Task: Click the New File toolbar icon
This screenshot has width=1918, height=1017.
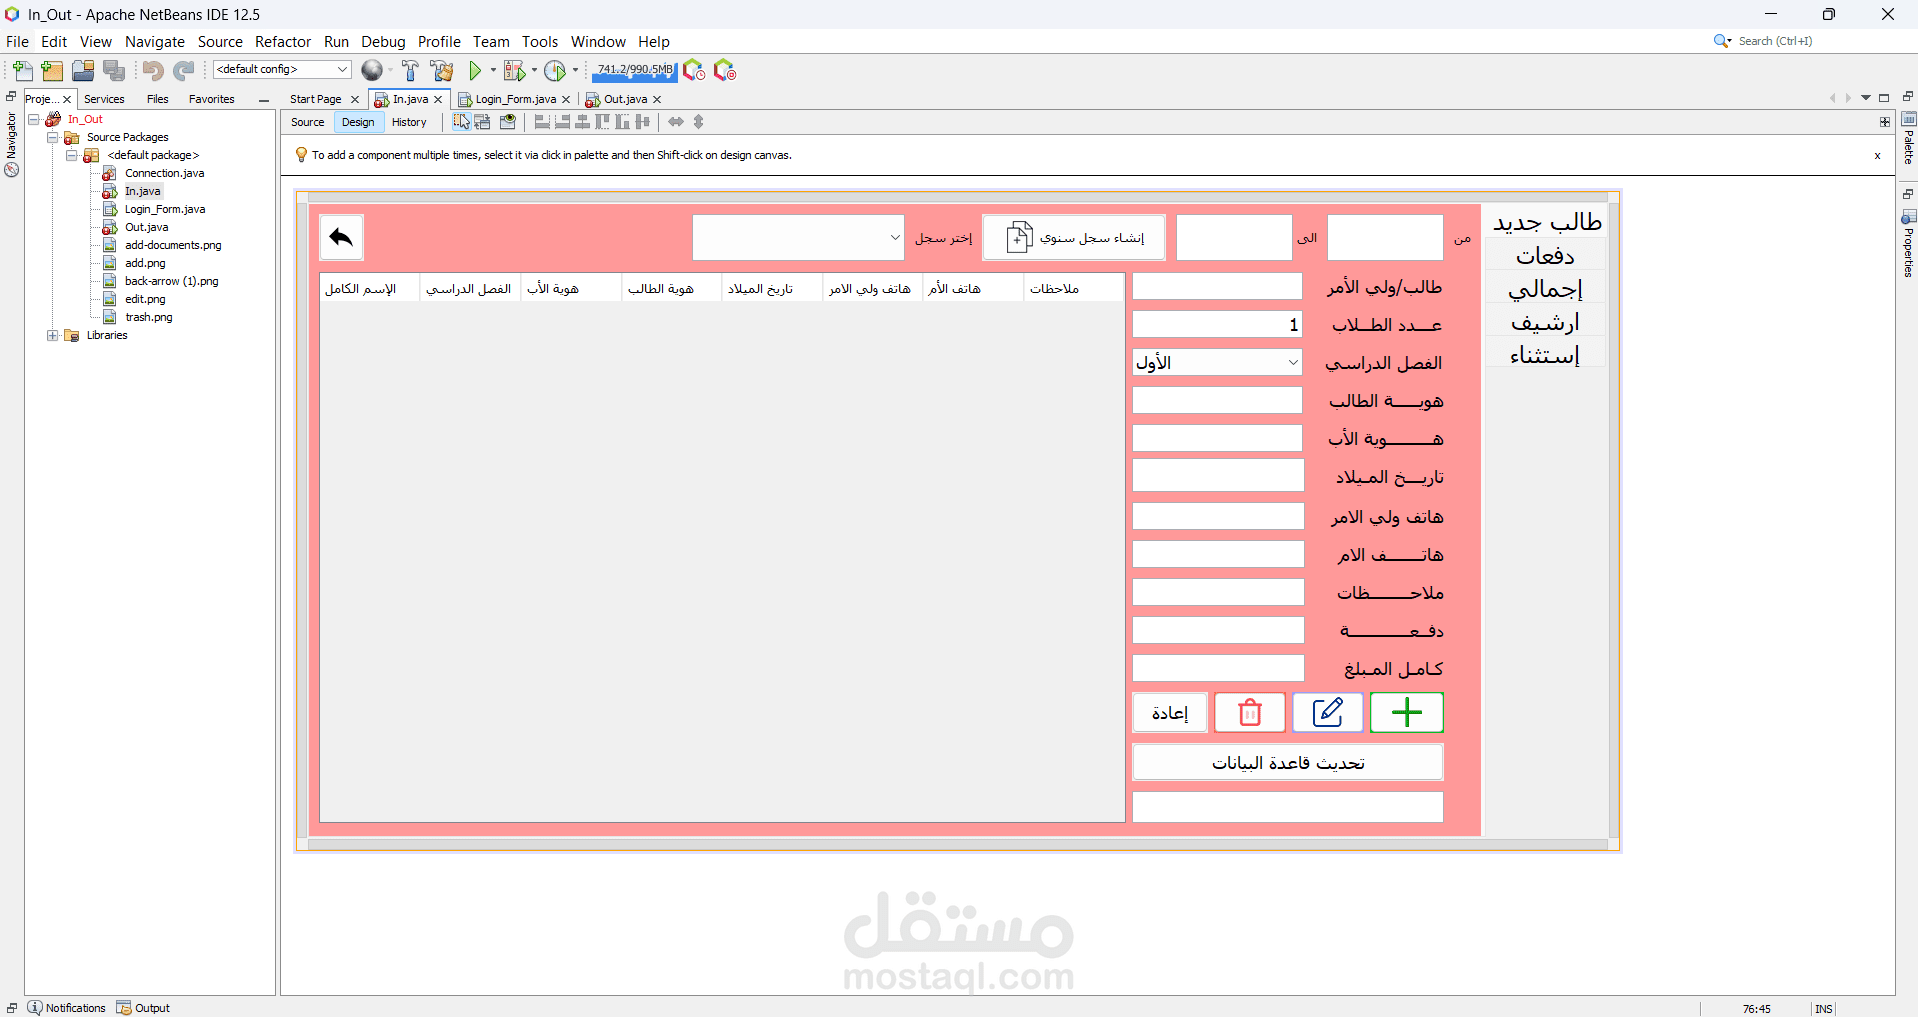Action: [22, 70]
